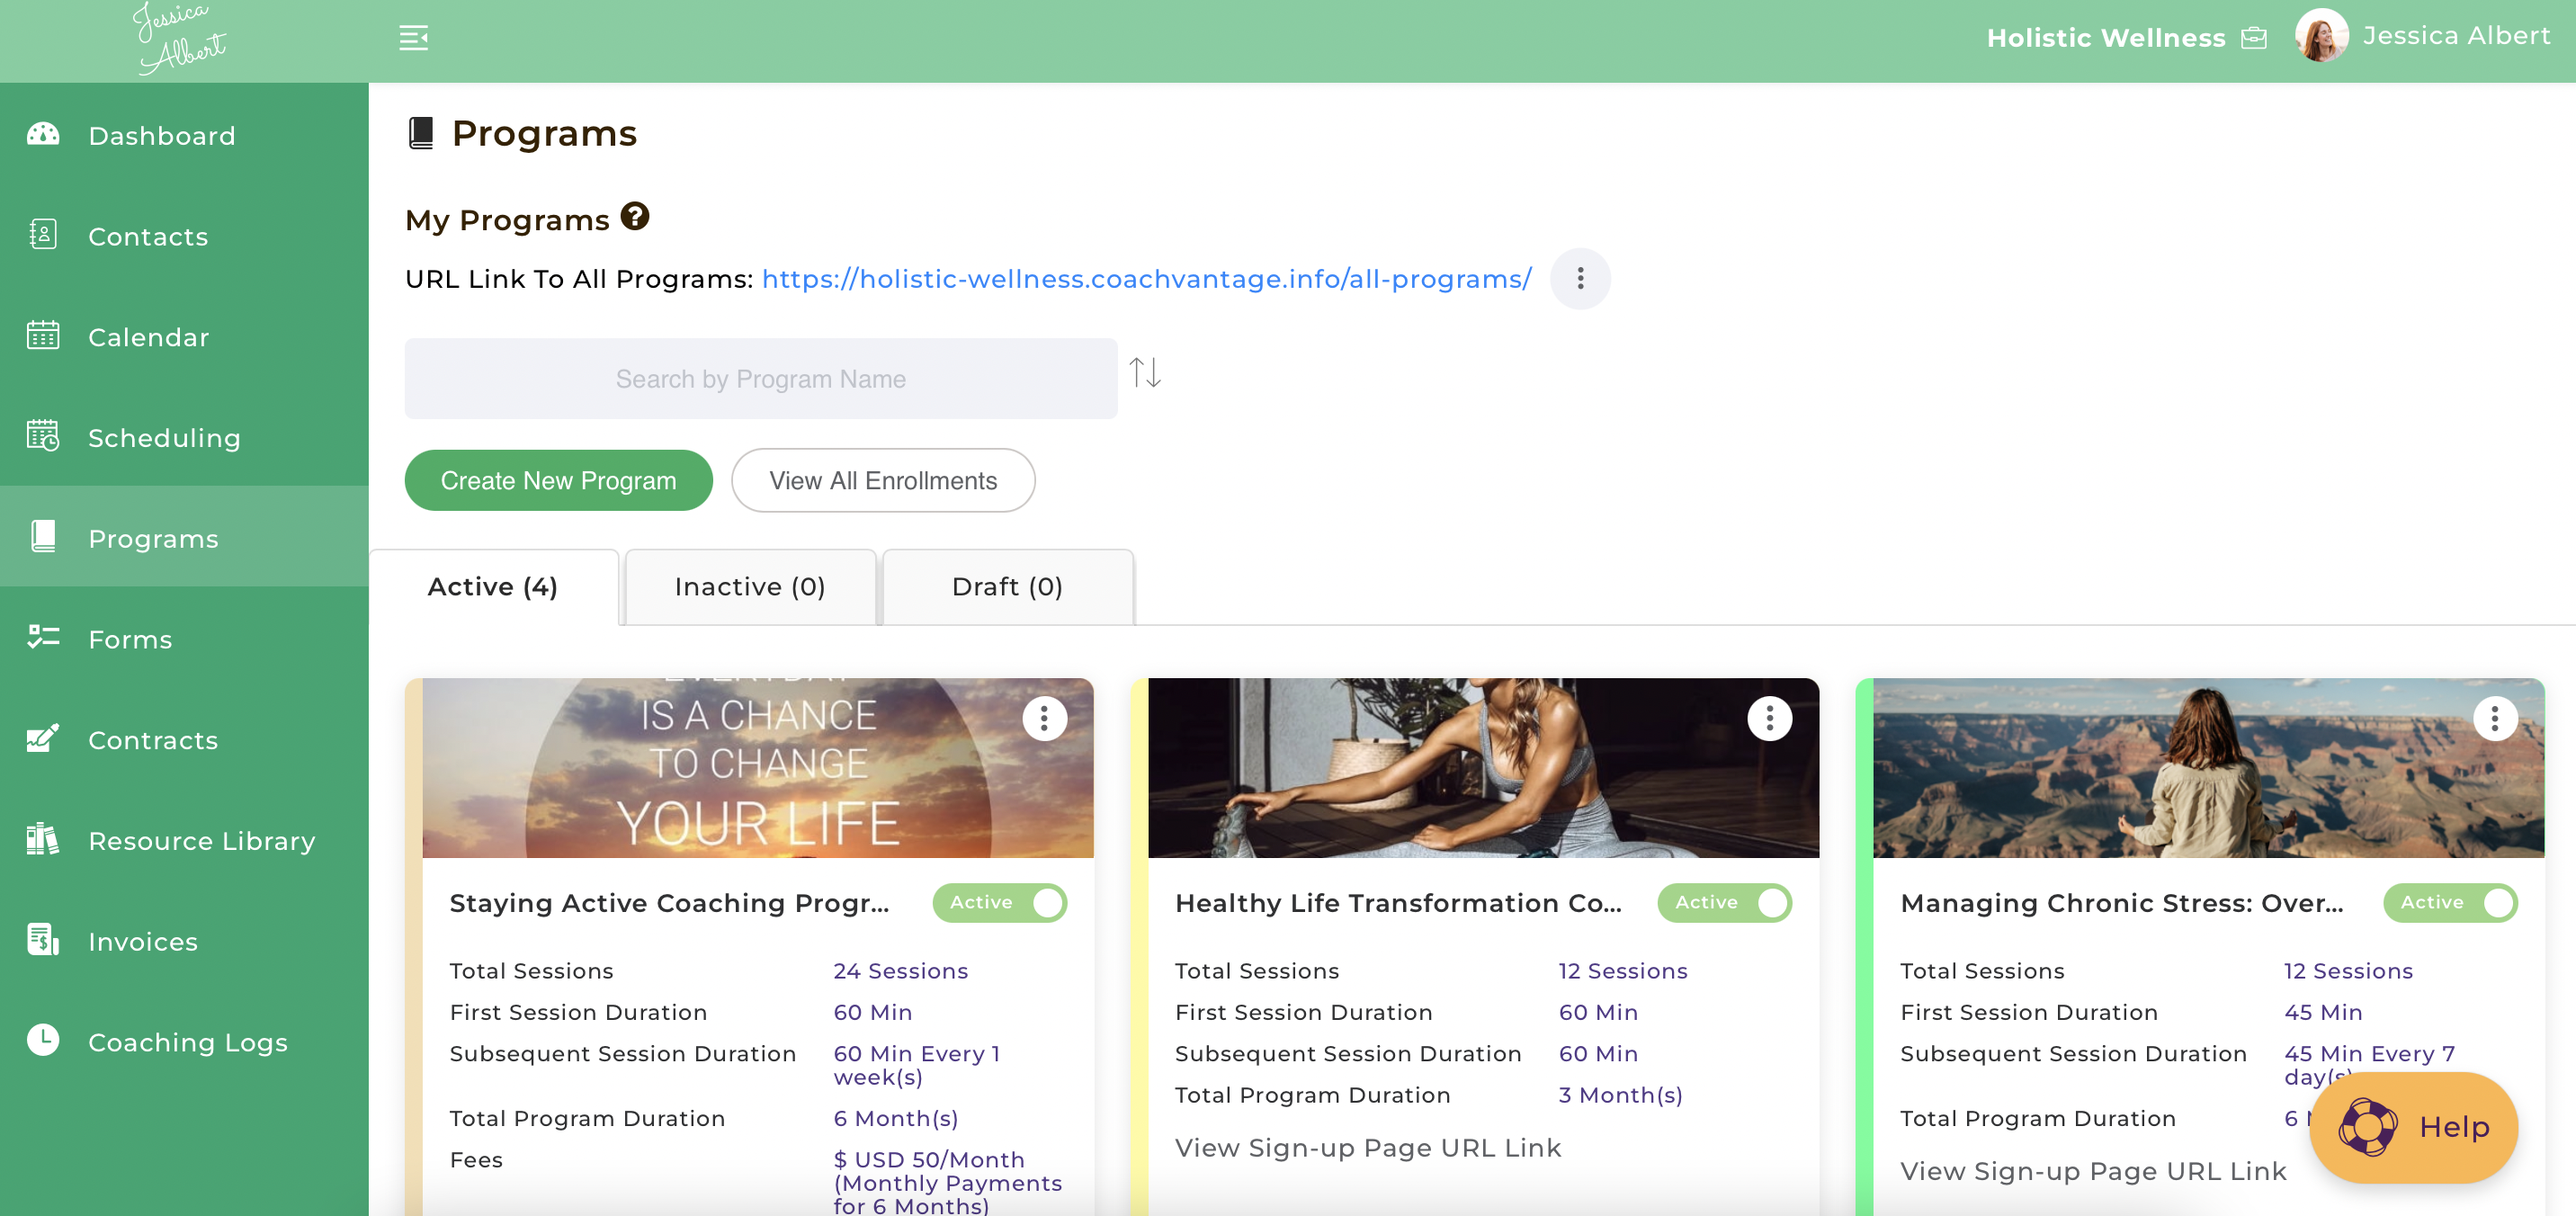
Task: Click the Search by Program Name field
Action: click(761, 379)
